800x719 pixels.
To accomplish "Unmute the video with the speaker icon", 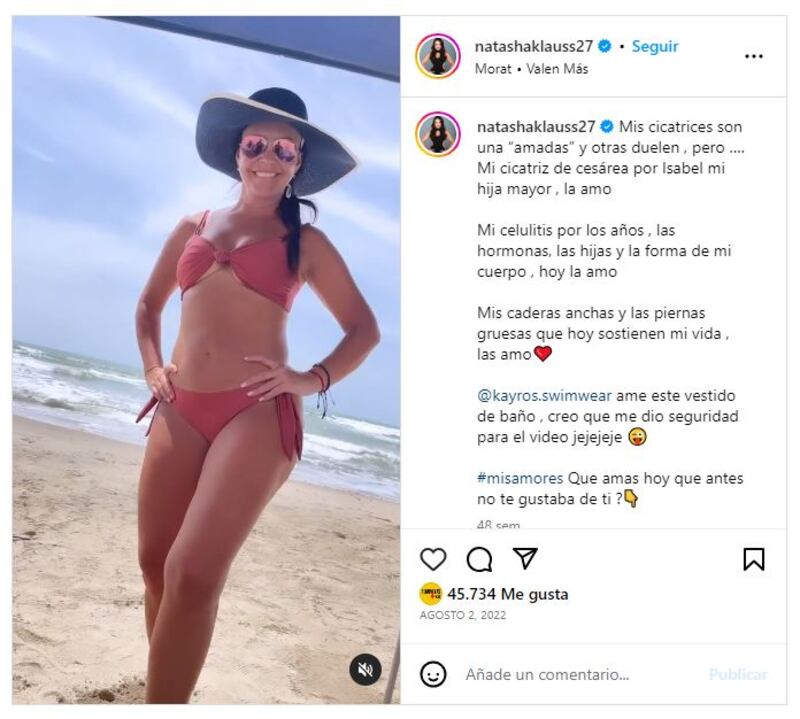I will pos(365,670).
